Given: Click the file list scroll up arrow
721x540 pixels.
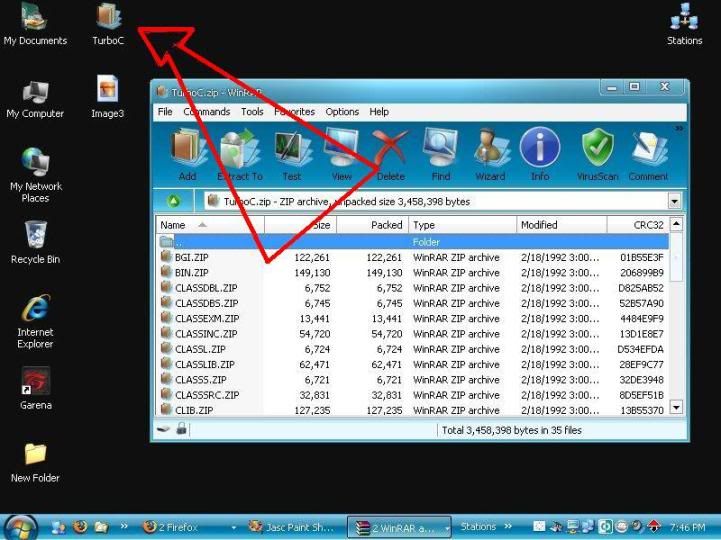Looking at the screenshot, I should click(676, 224).
